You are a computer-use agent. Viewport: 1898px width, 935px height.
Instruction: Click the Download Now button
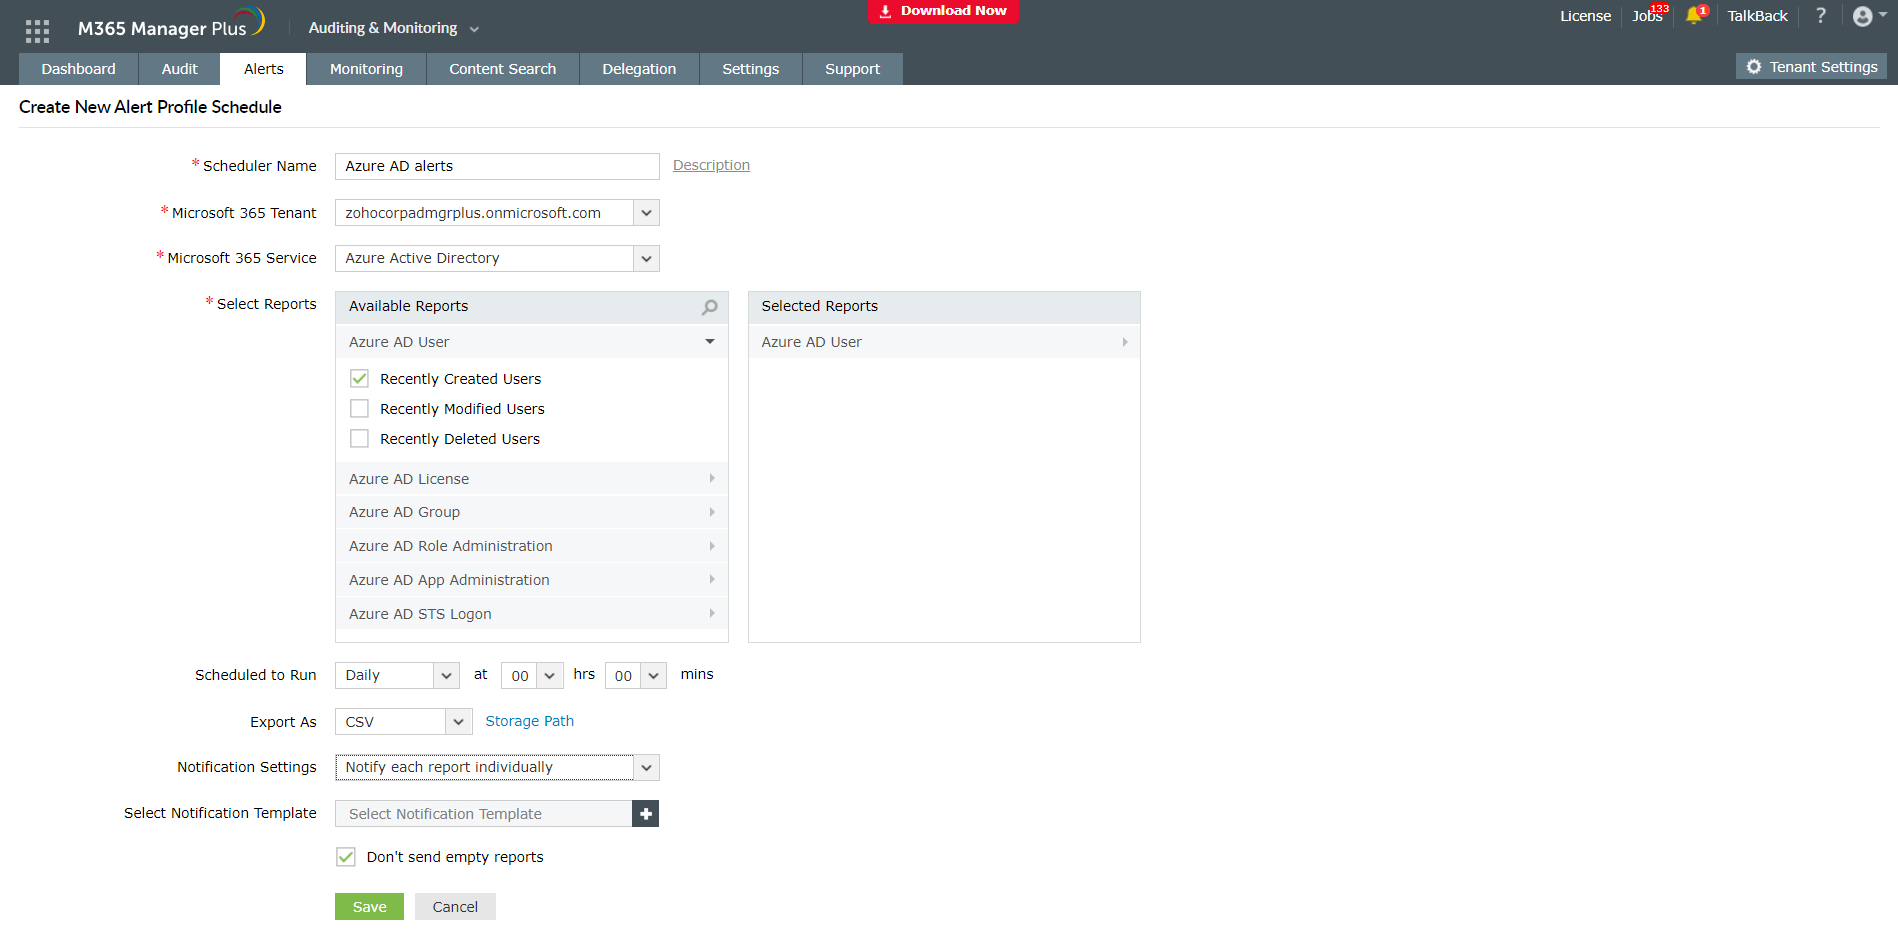[x=943, y=11]
